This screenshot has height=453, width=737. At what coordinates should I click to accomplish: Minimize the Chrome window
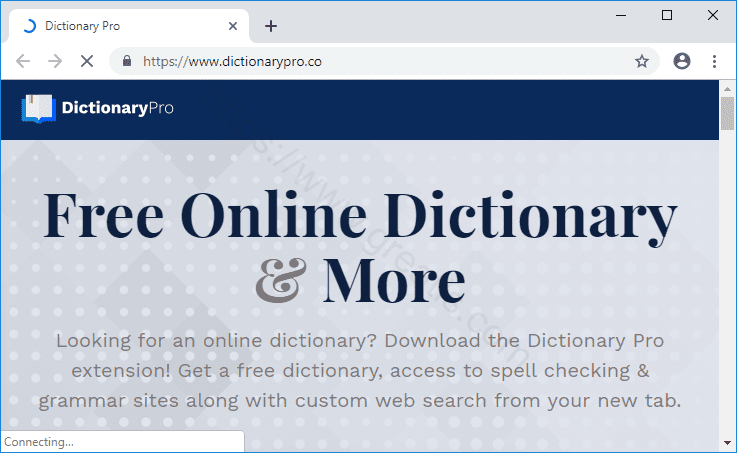click(622, 15)
